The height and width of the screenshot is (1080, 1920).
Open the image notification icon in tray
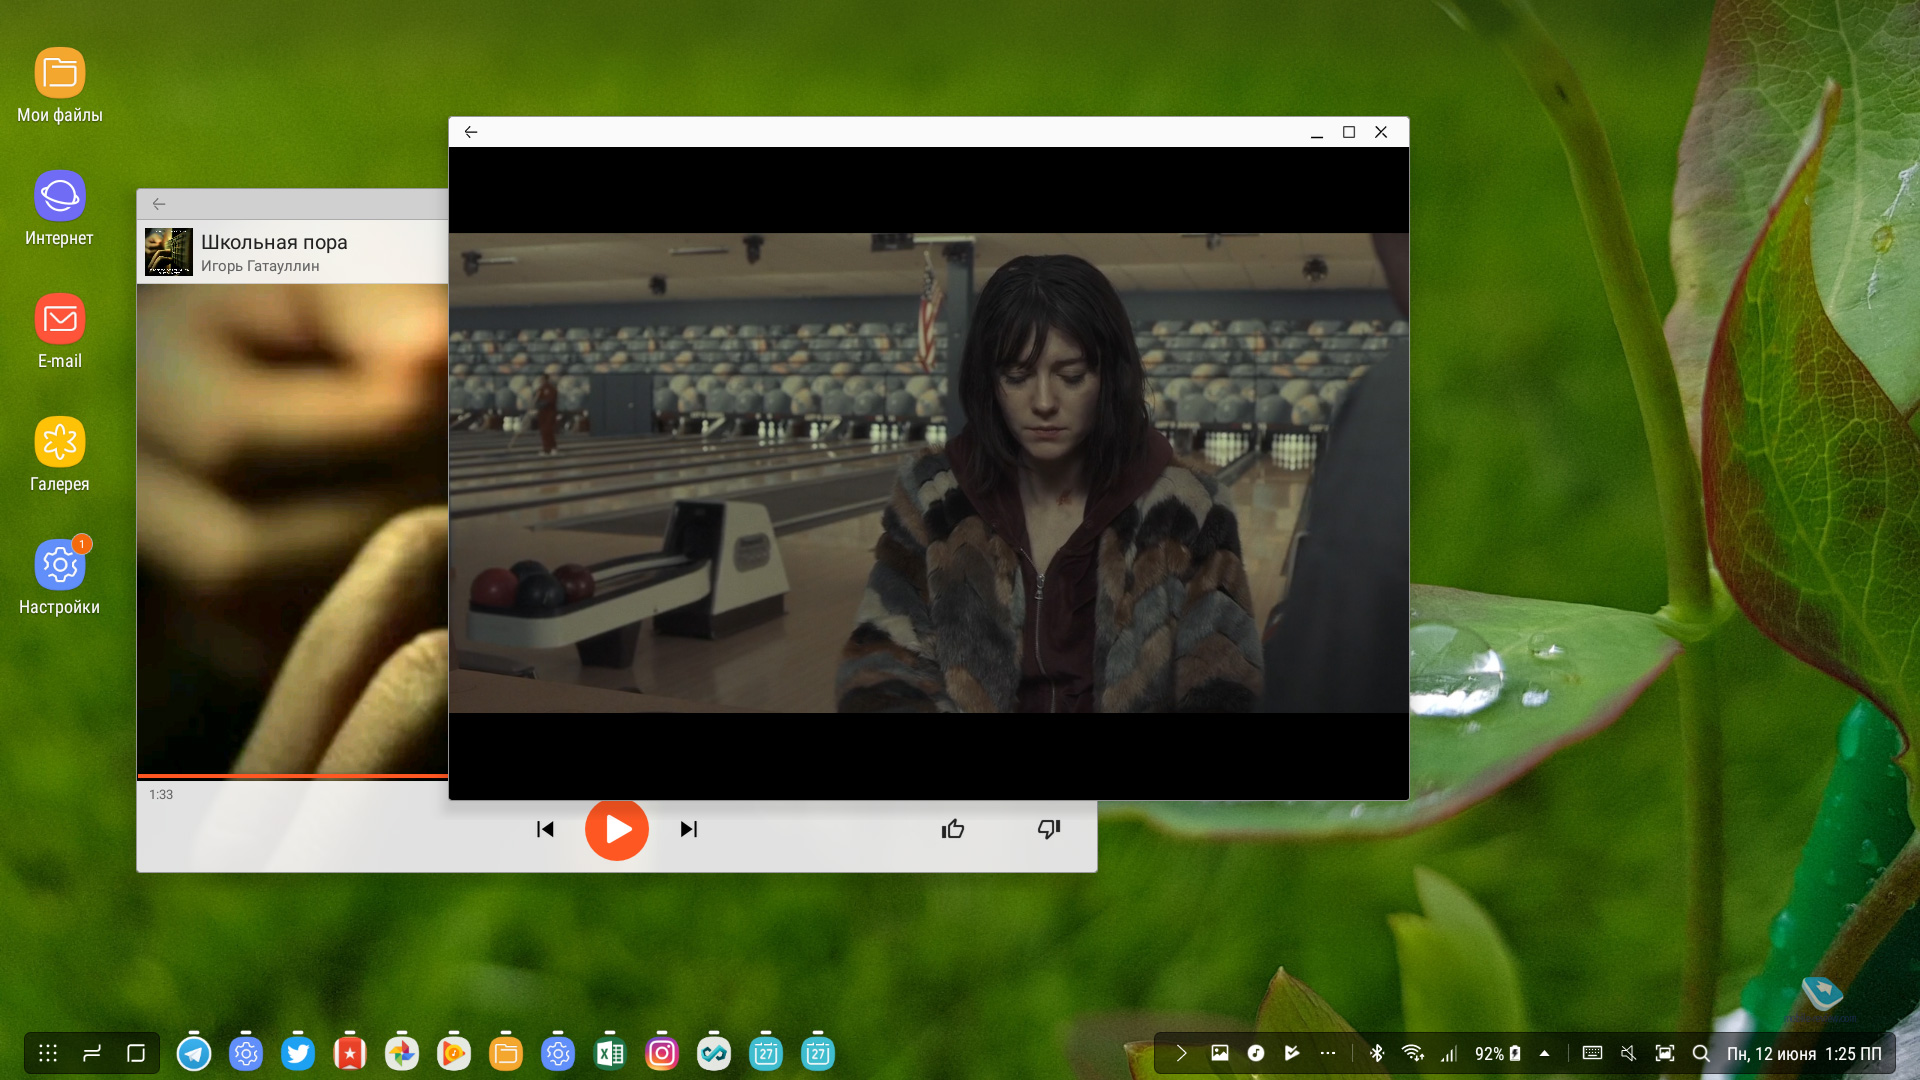tap(1220, 1053)
